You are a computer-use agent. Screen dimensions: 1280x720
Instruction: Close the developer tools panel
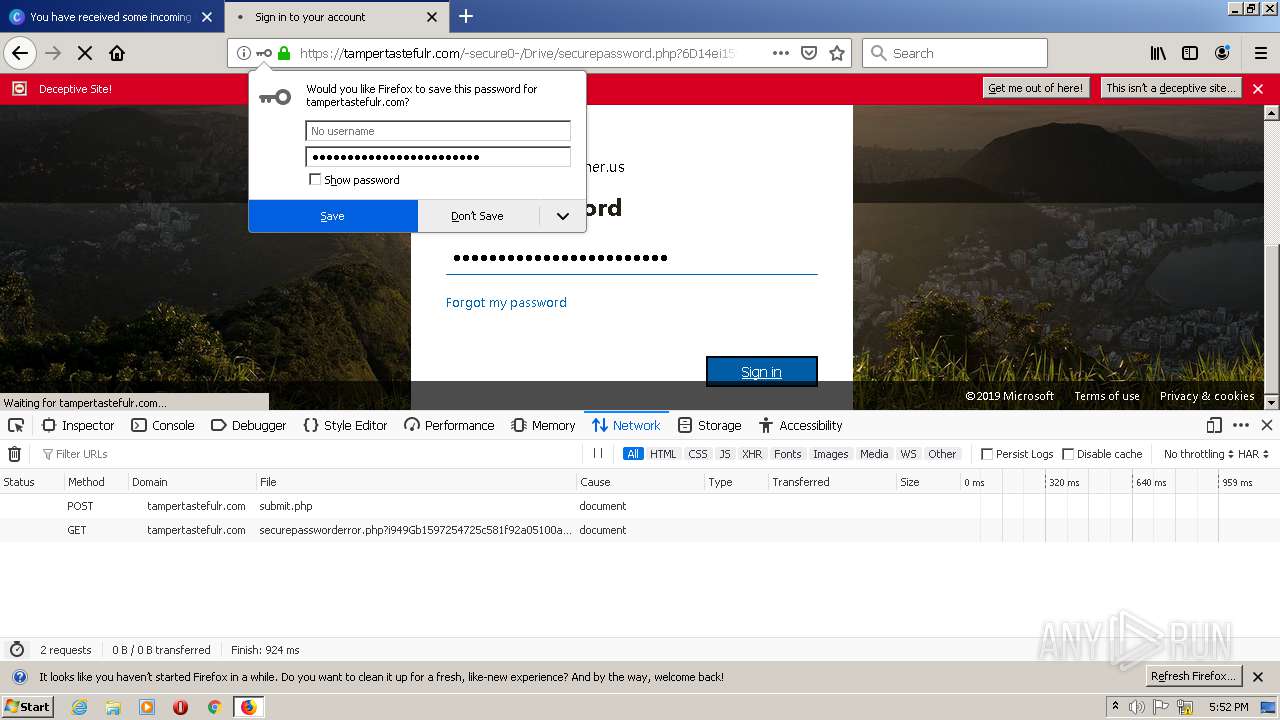pos(1266,425)
